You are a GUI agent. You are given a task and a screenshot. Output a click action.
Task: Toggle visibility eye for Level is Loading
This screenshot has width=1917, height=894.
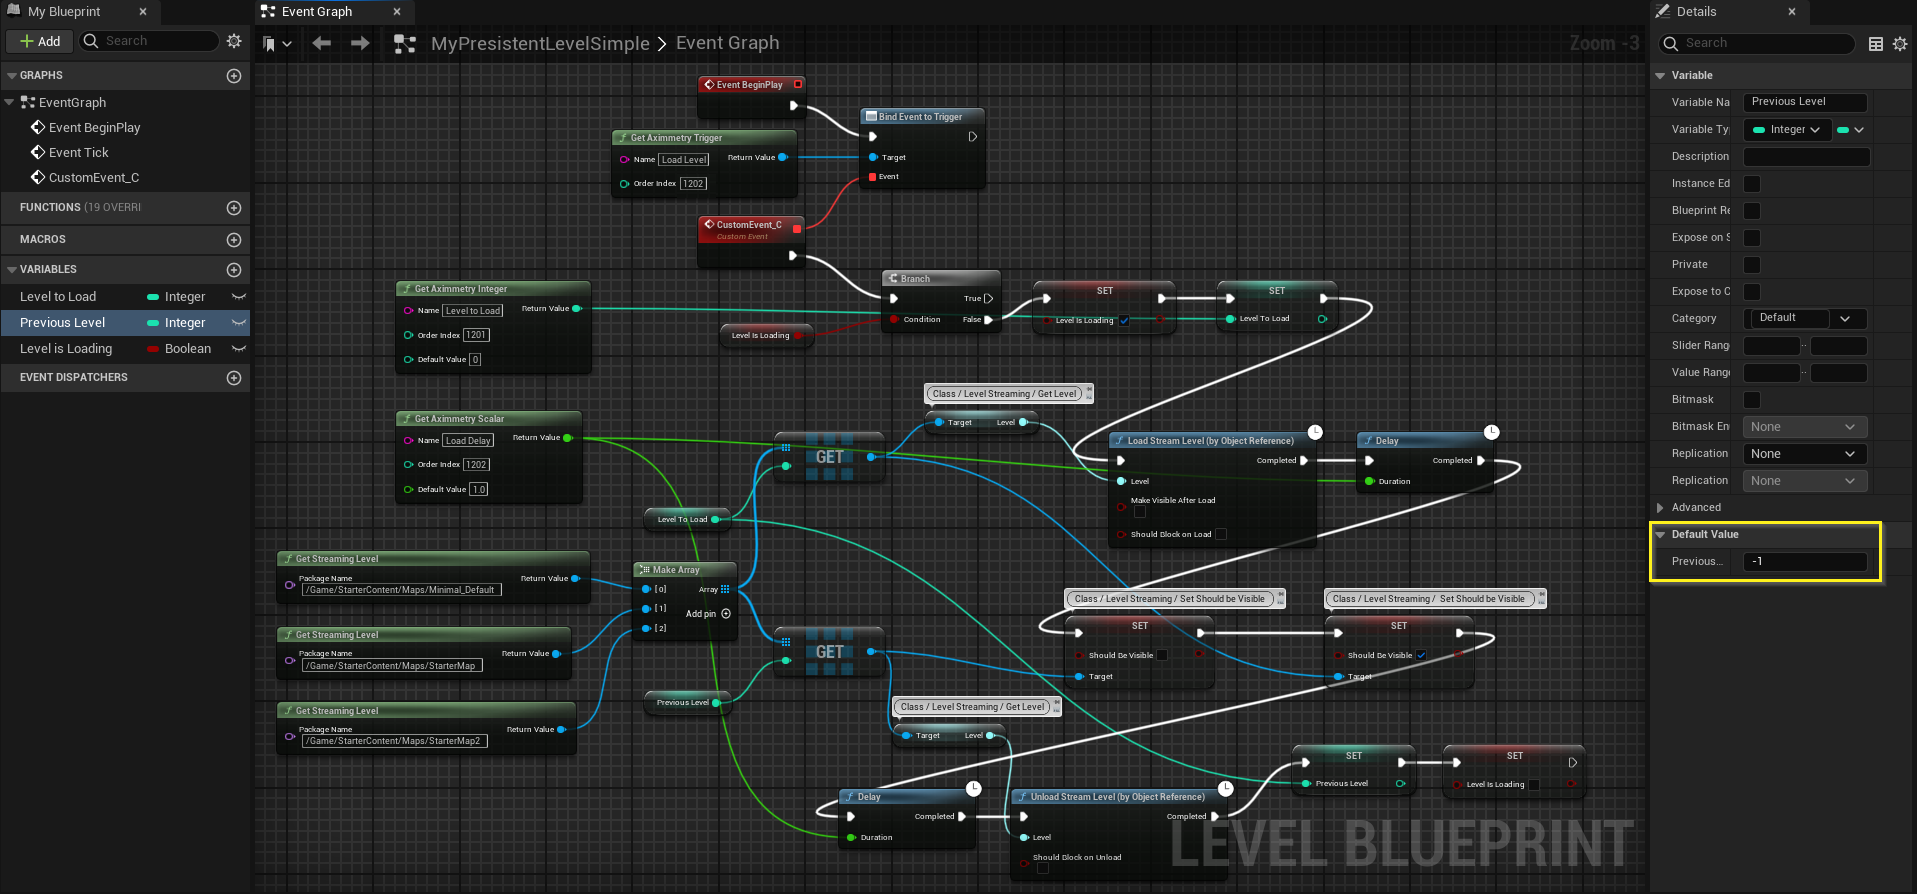point(239,349)
